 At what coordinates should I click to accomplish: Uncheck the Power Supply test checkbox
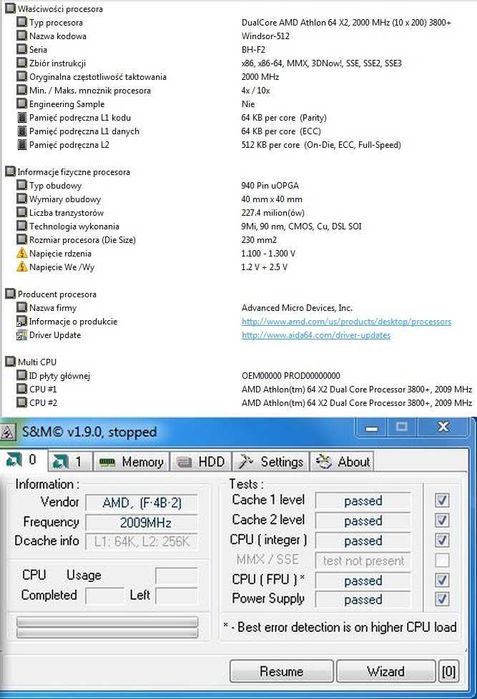[442, 599]
